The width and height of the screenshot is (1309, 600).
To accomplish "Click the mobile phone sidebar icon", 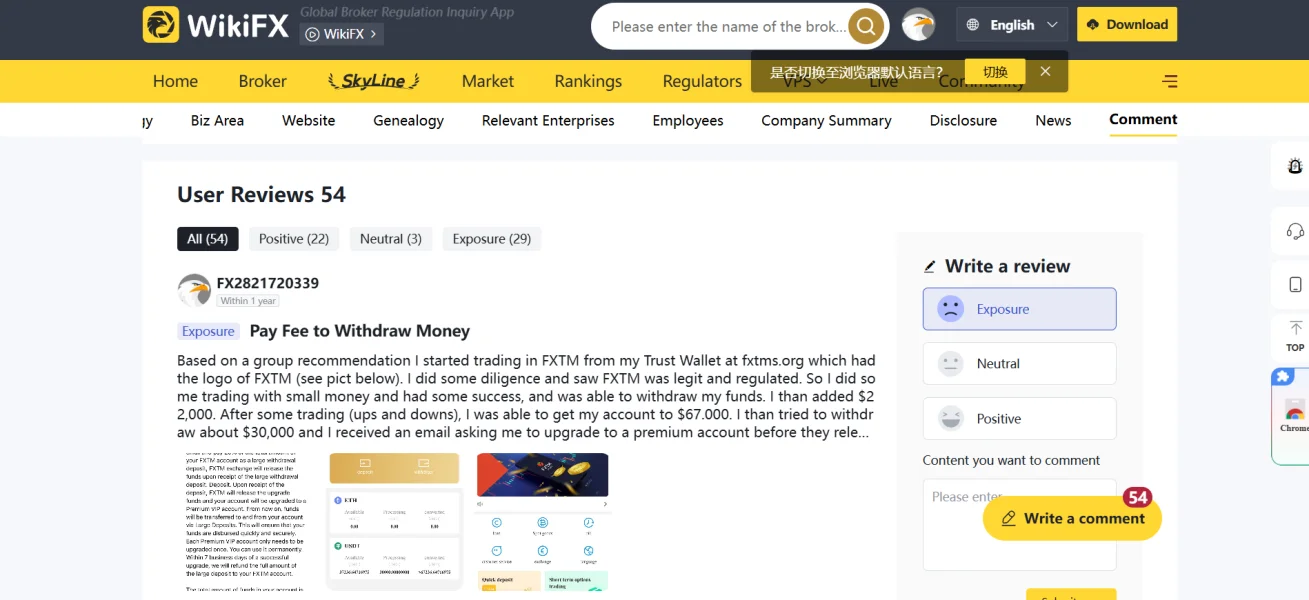I will tap(1295, 285).
